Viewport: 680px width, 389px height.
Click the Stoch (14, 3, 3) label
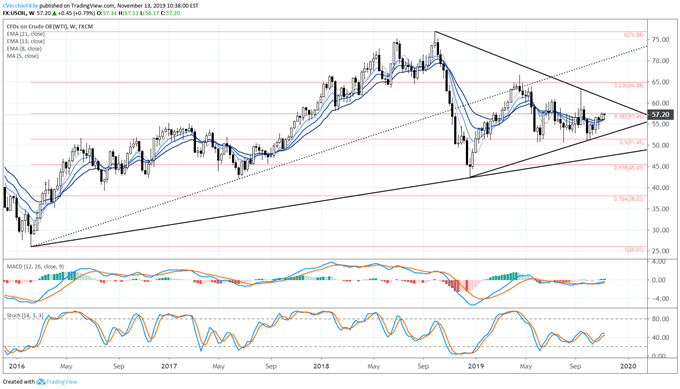coord(25,316)
